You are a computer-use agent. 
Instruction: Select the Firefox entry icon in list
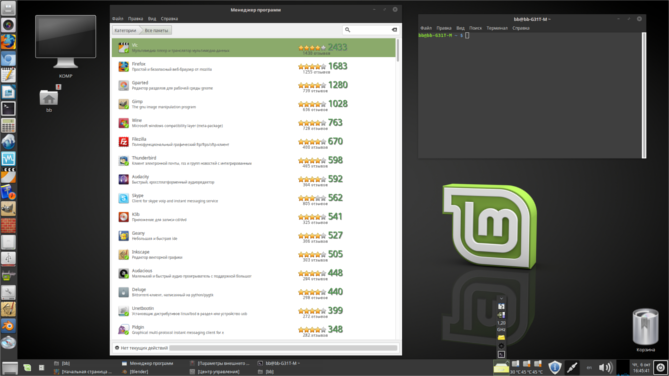point(123,67)
